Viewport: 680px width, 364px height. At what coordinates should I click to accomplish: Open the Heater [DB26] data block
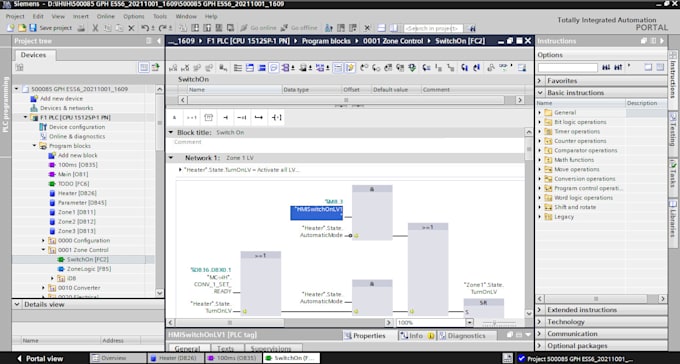tap(77, 193)
